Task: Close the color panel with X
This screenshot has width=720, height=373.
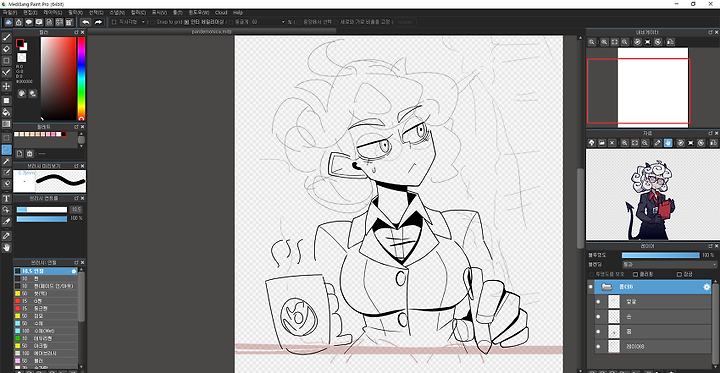Action: pyautogui.click(x=83, y=33)
